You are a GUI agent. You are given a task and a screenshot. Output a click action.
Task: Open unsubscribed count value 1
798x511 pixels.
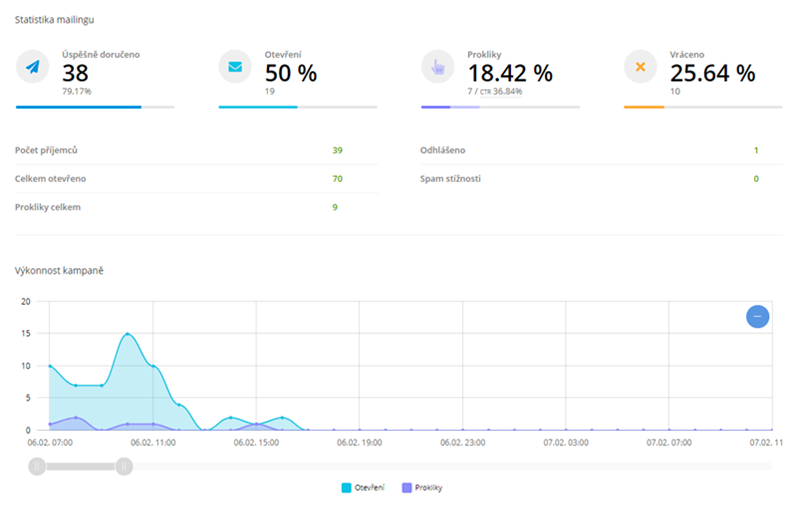(x=756, y=150)
